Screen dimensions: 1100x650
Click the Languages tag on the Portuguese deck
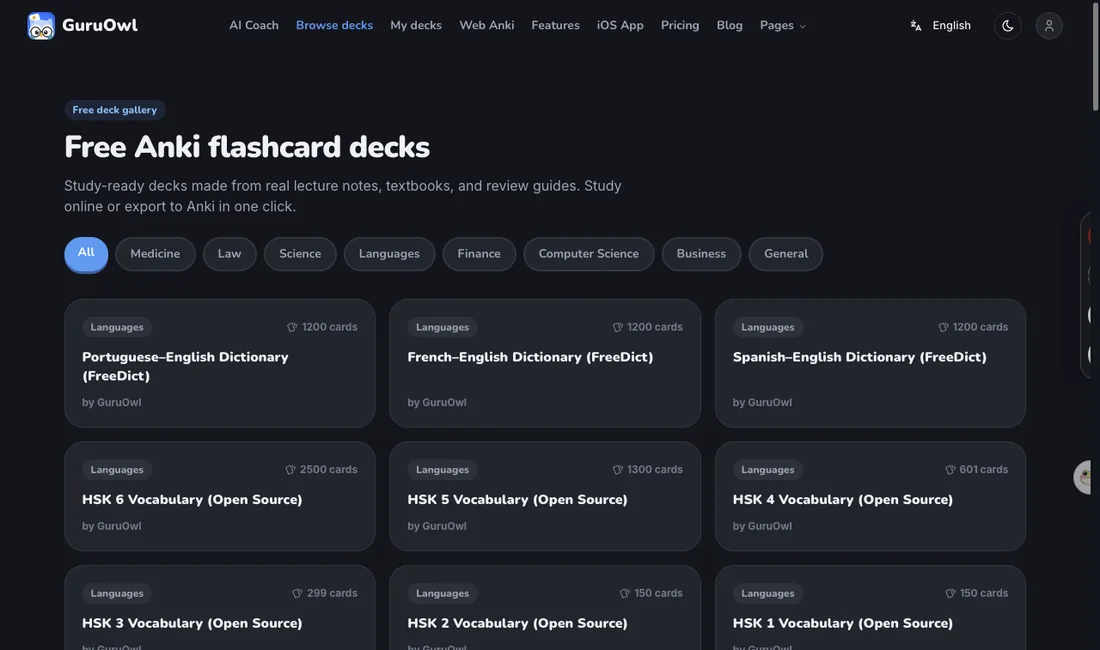coord(116,327)
